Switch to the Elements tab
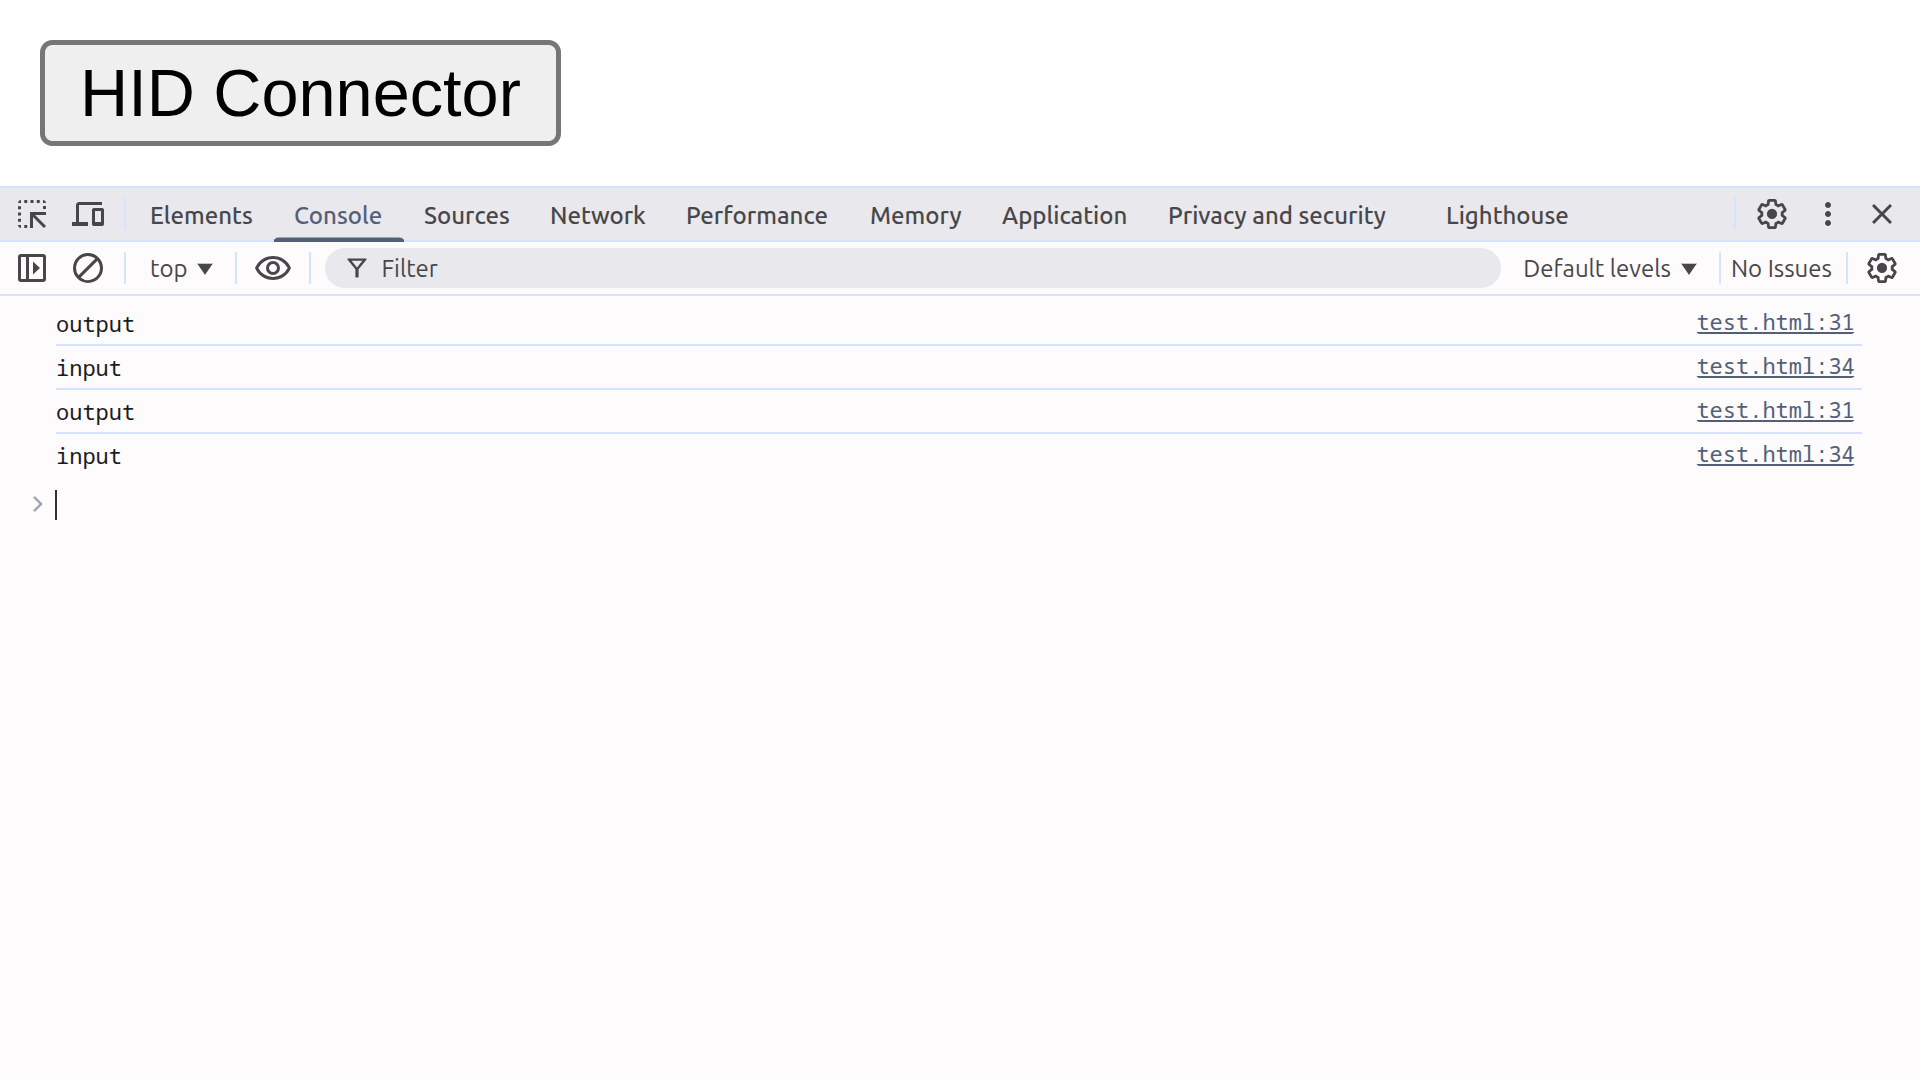The height and width of the screenshot is (1080, 1920). point(201,215)
